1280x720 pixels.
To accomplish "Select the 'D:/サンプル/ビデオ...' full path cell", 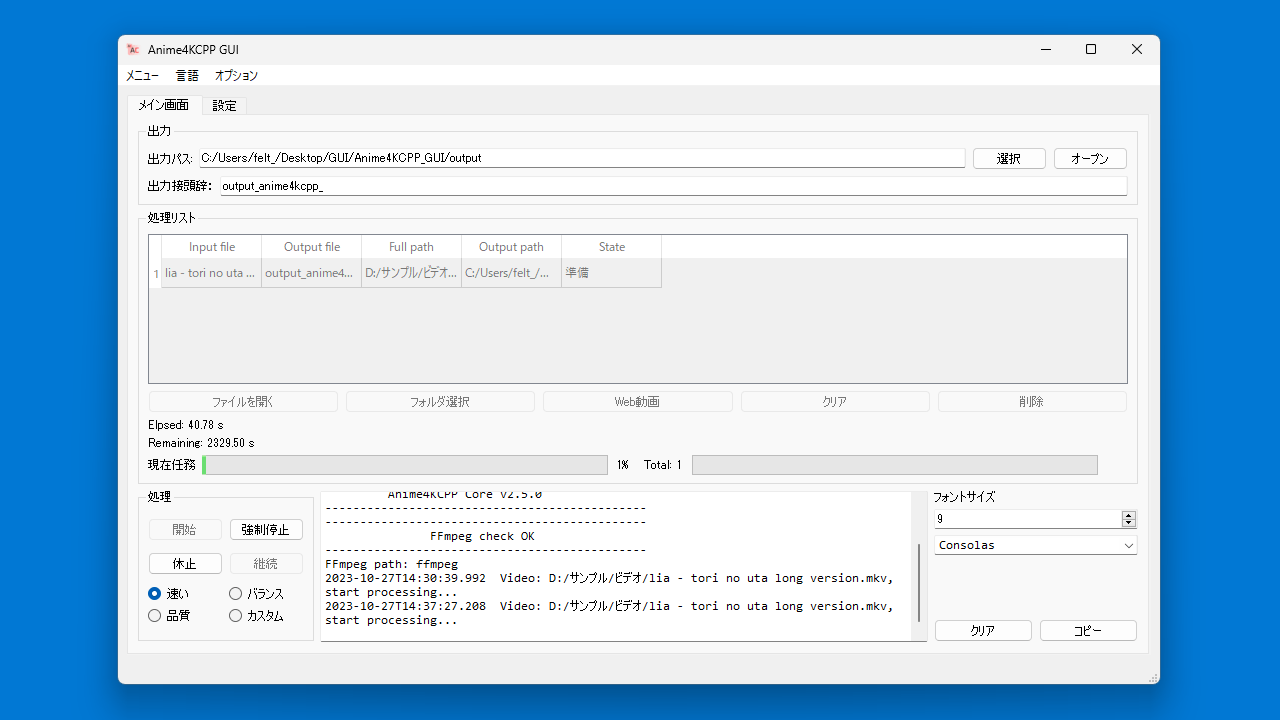I will (412, 273).
